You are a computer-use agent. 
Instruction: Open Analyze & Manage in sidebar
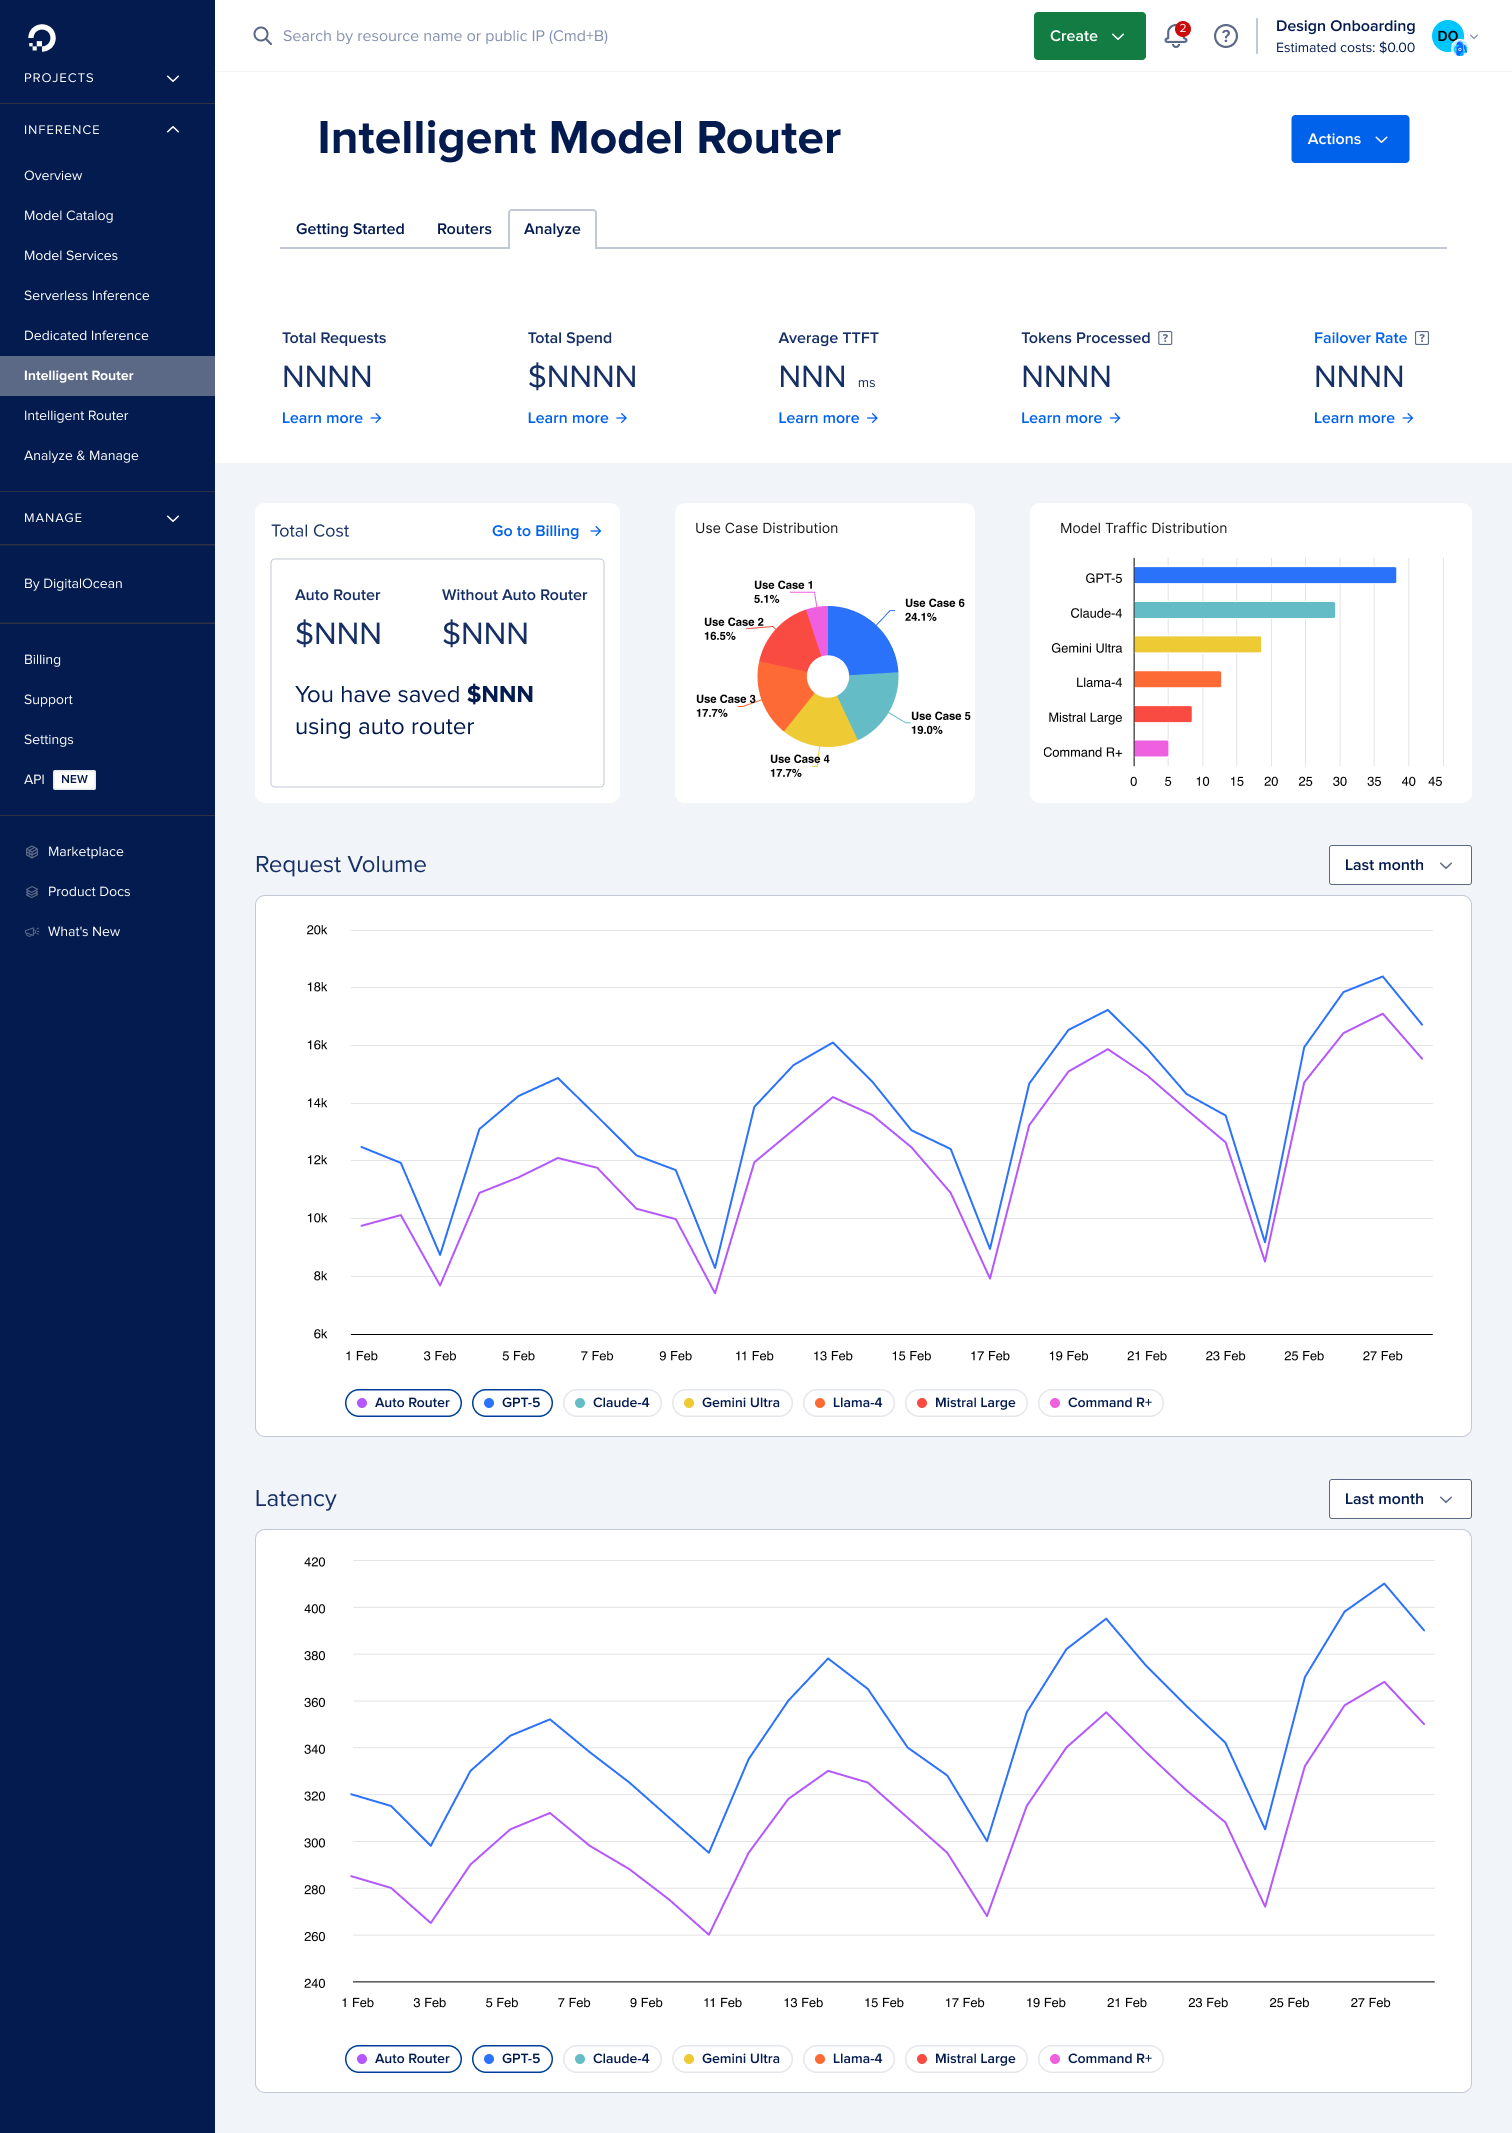click(x=107, y=456)
